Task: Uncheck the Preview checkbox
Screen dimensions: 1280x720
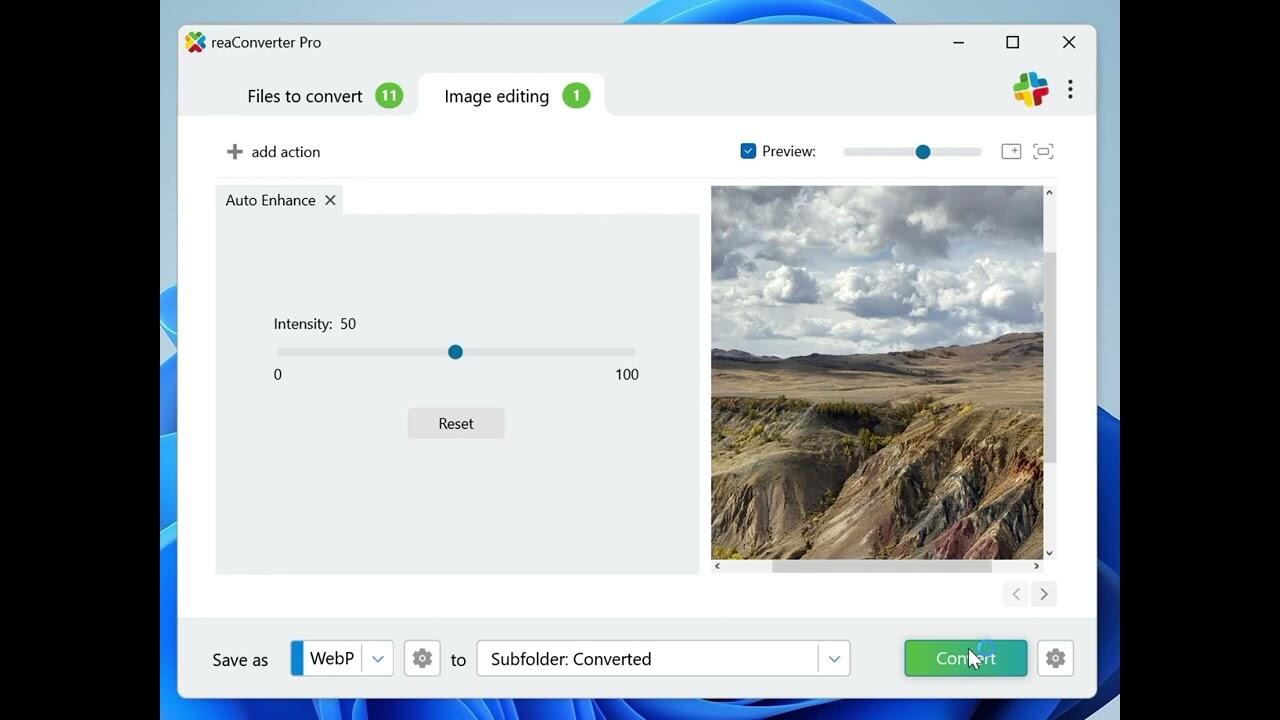Action: [748, 152]
